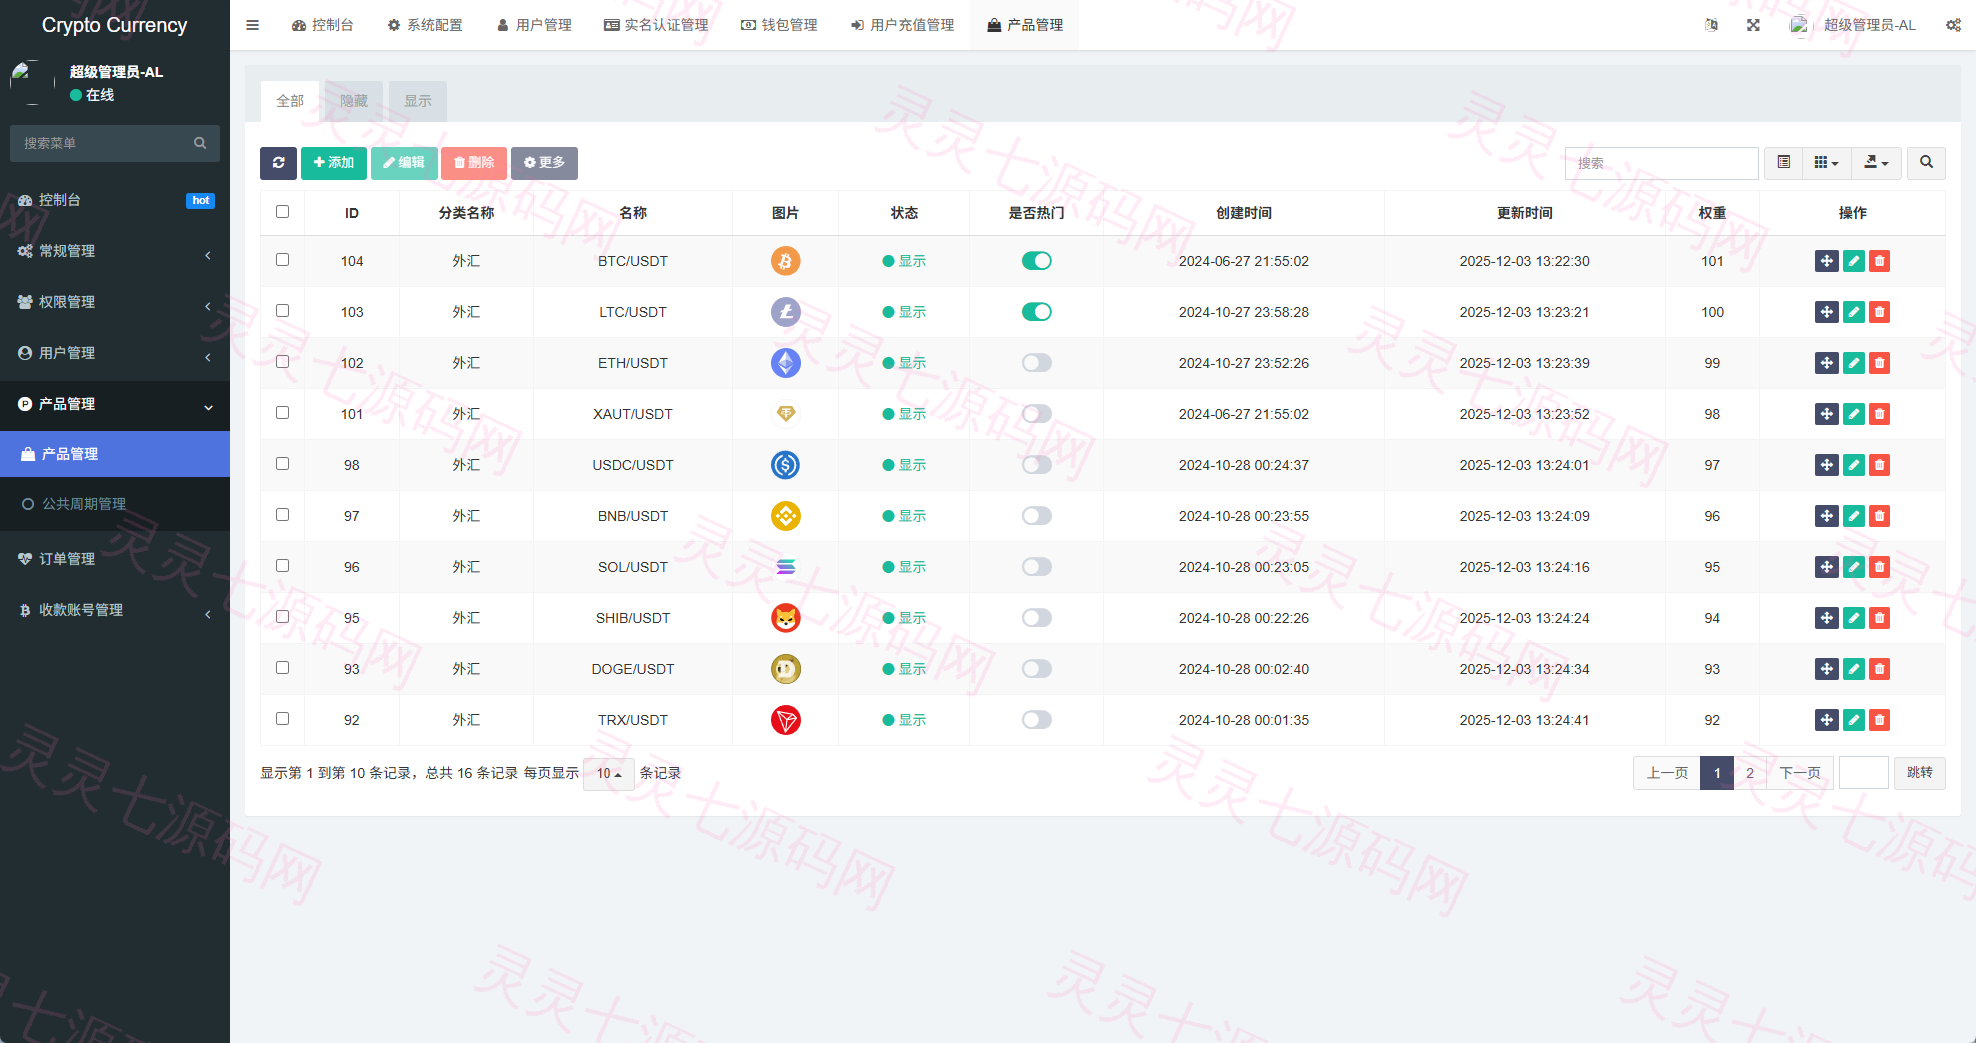Click the 更多 button
Screen dimensions: 1976x1043
tap(544, 163)
